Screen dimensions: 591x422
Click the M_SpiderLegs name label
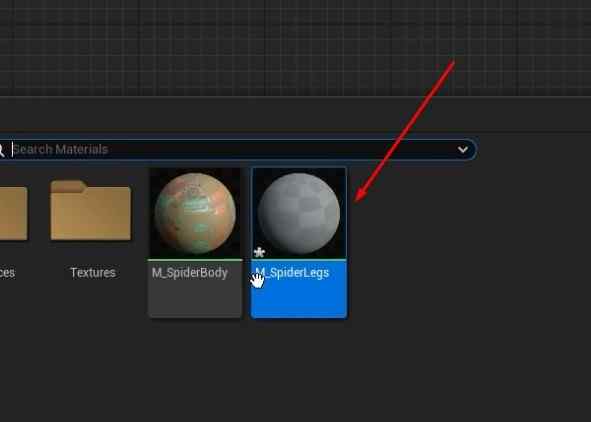[292, 273]
